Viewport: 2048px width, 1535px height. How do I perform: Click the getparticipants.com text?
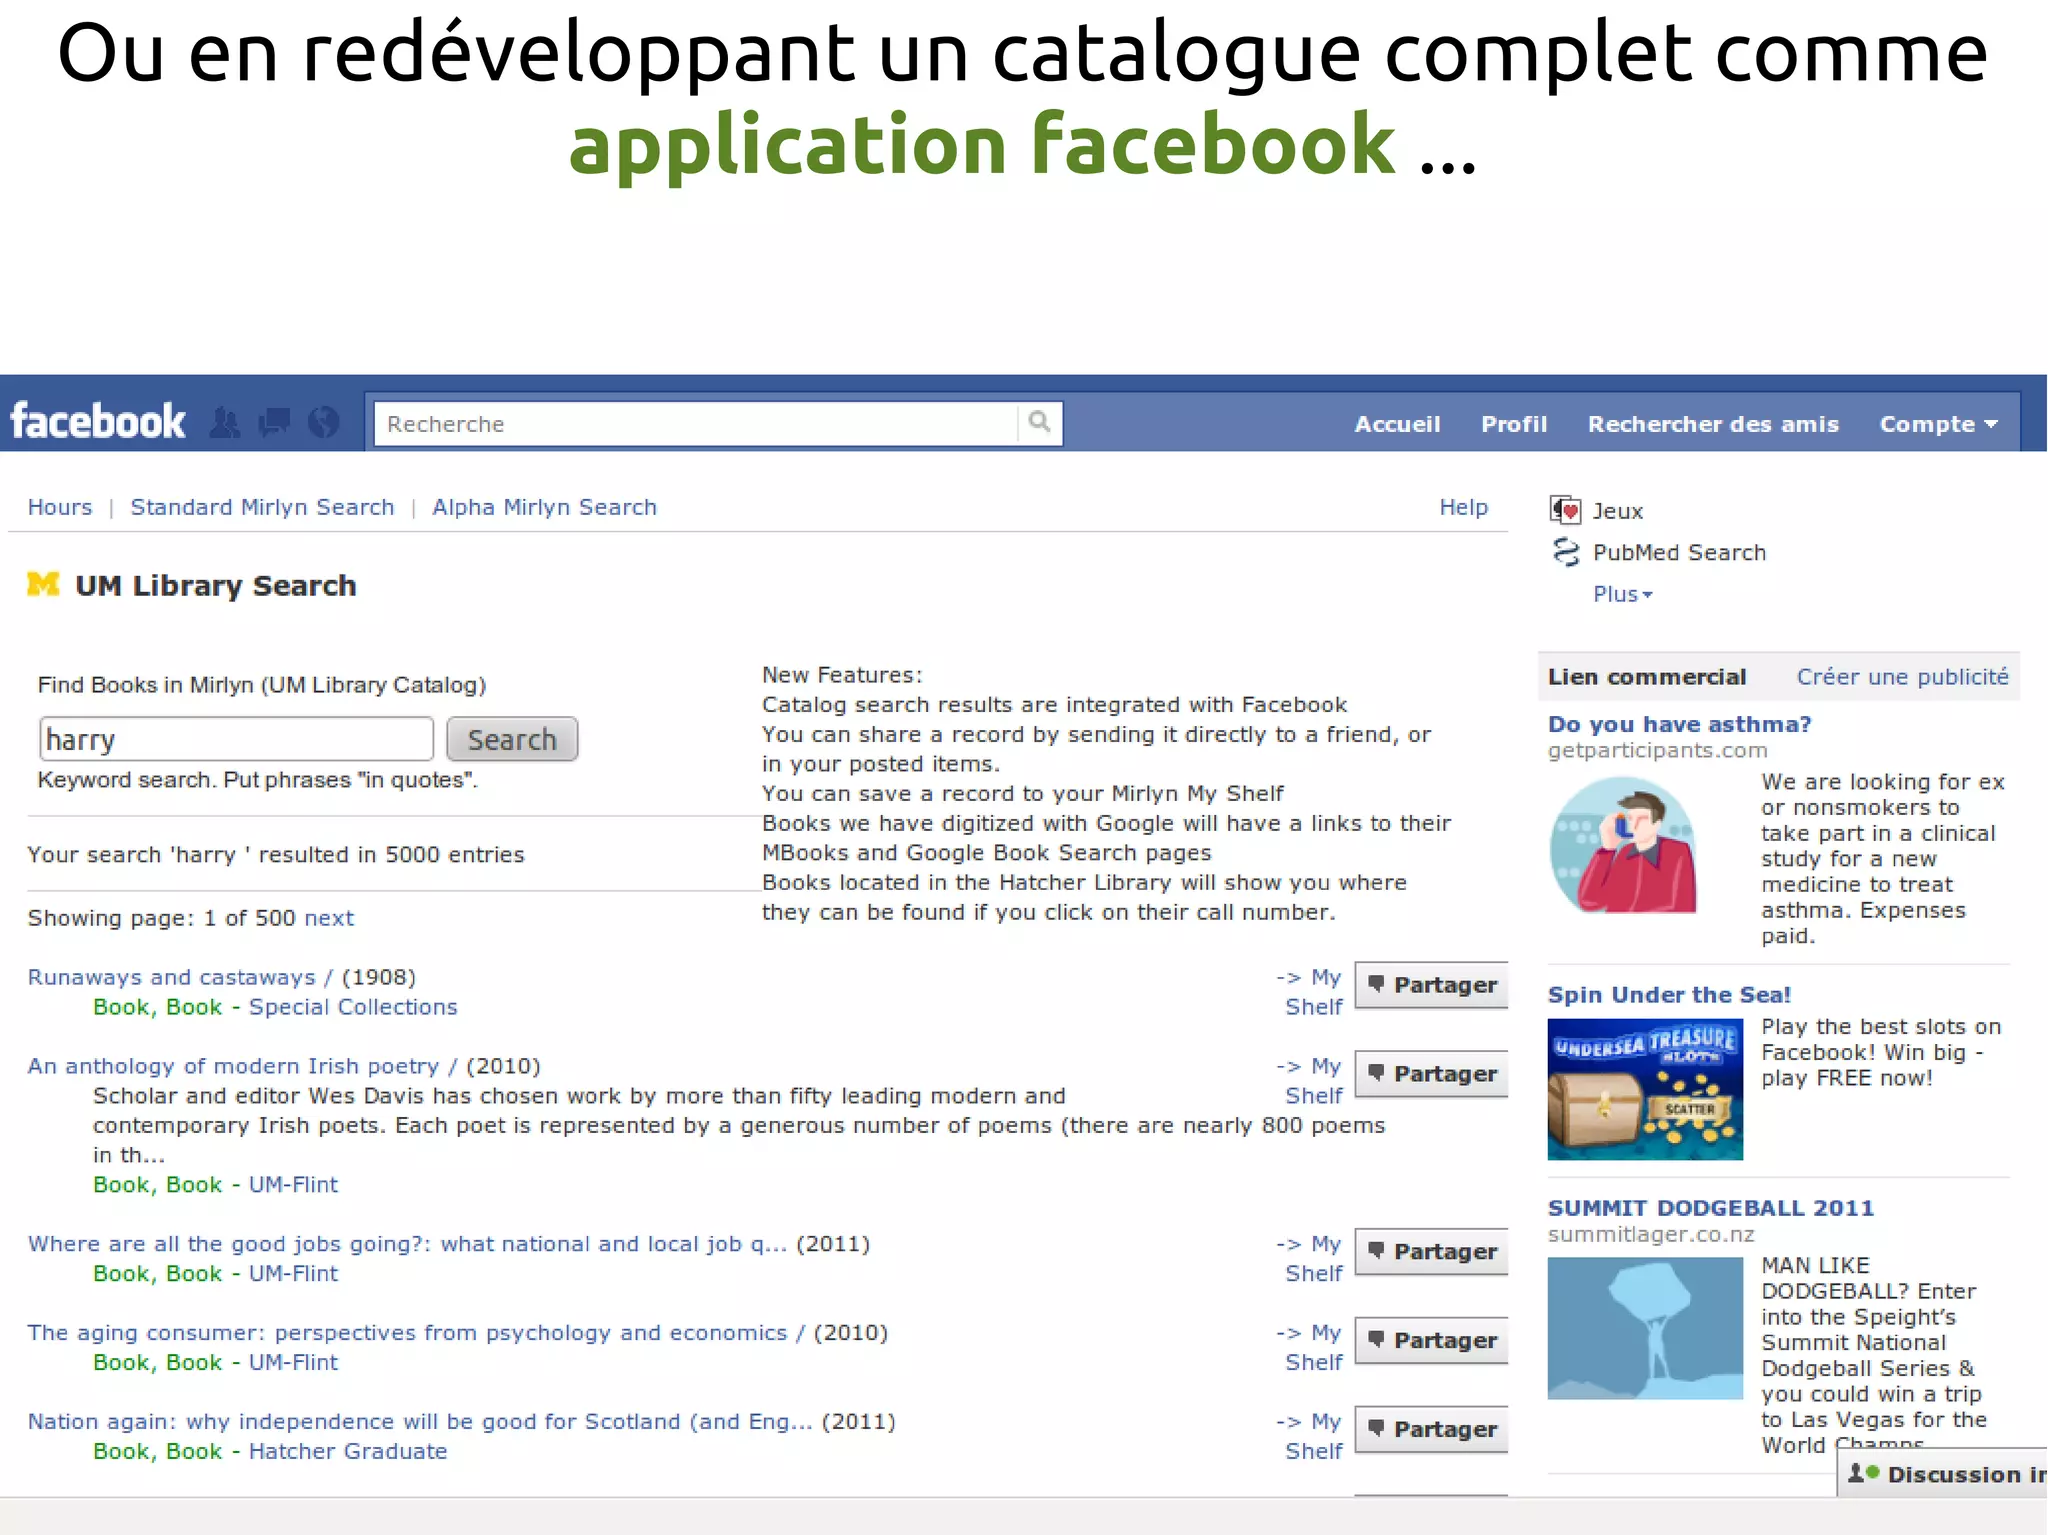[x=1657, y=750]
